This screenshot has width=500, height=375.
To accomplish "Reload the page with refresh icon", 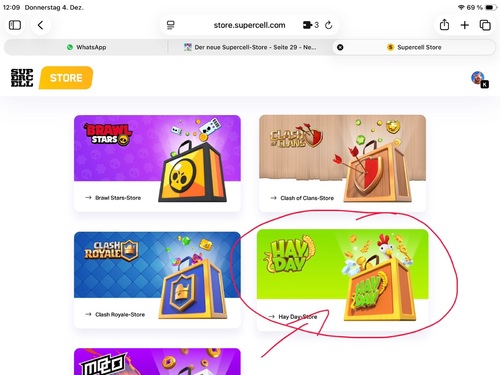I will tap(329, 25).
